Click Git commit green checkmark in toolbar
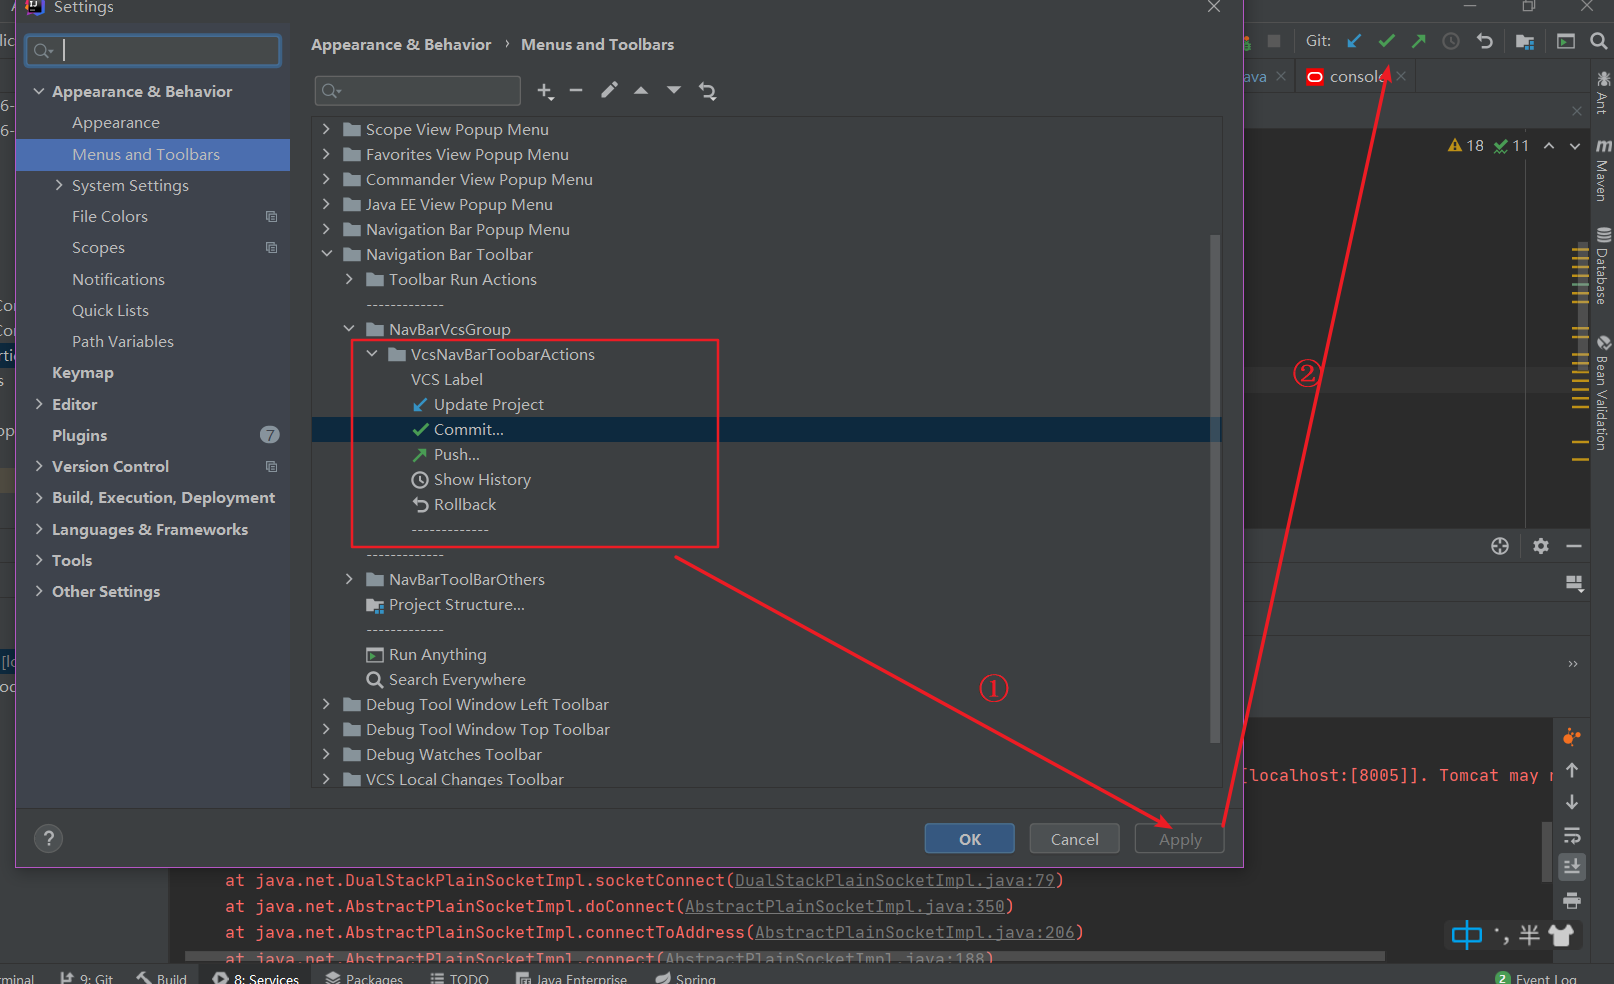Viewport: 1614px width, 984px height. click(1386, 41)
